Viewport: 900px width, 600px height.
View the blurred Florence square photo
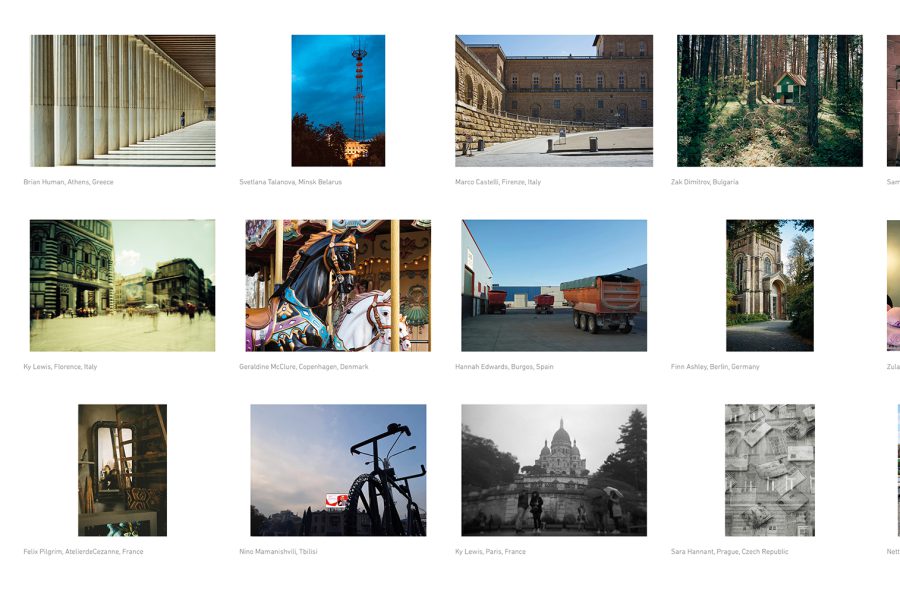123,285
